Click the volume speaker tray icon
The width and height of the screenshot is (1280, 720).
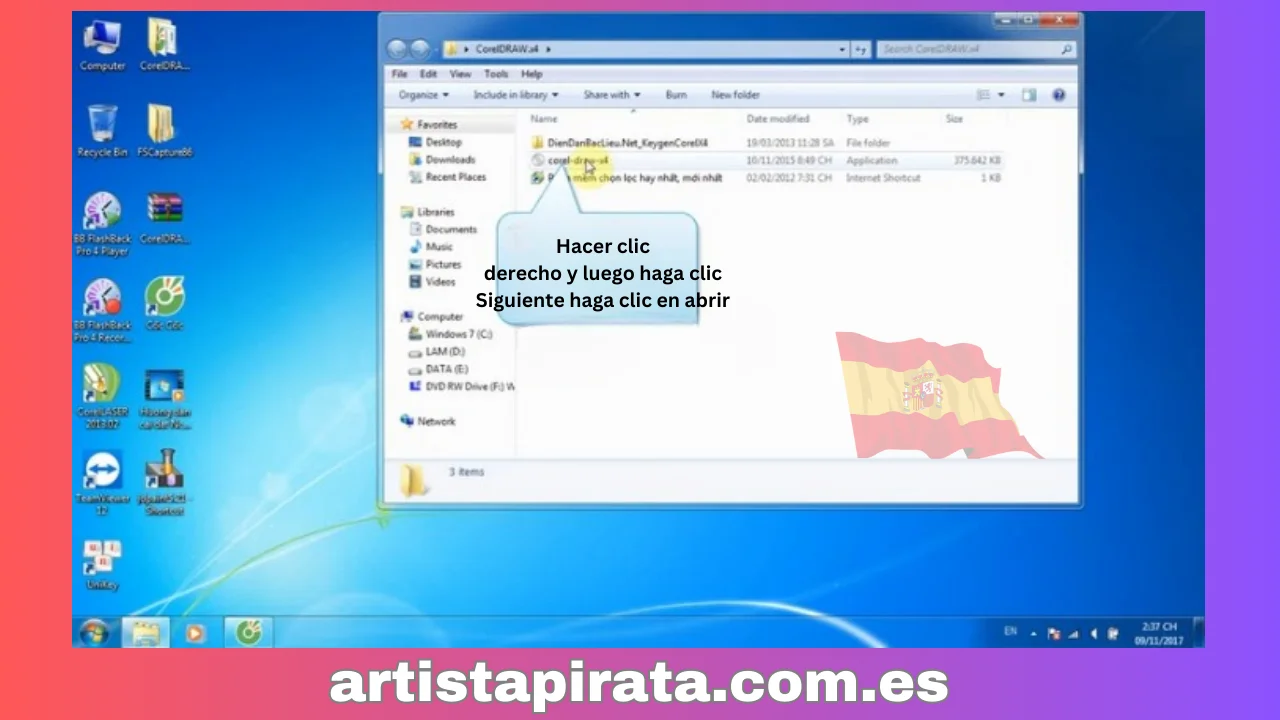tap(1094, 633)
